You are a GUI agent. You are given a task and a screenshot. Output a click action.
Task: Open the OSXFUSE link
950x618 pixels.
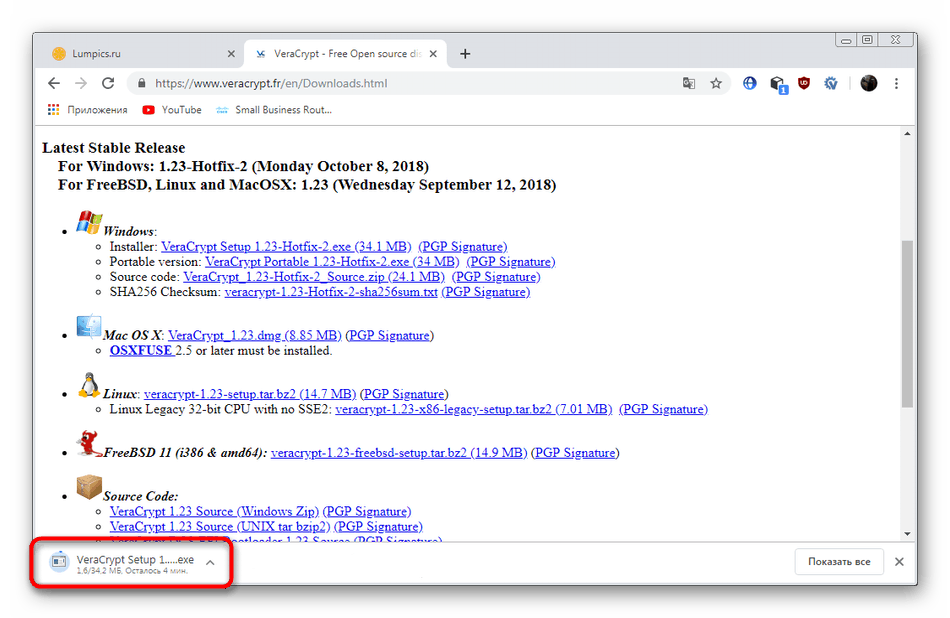click(x=141, y=351)
